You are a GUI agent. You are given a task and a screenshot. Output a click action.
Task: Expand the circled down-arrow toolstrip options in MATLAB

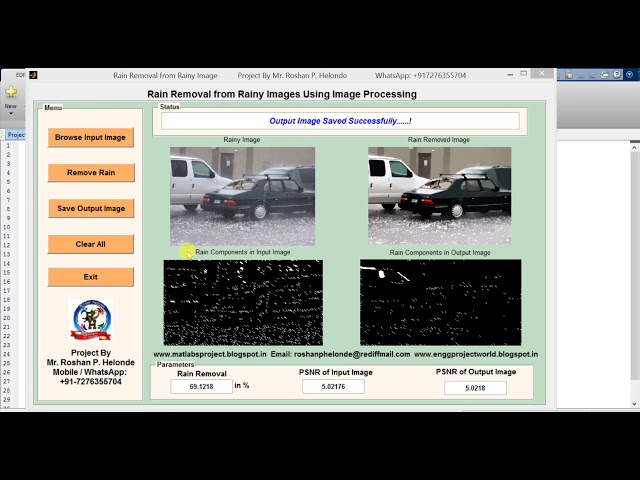[x=629, y=75]
